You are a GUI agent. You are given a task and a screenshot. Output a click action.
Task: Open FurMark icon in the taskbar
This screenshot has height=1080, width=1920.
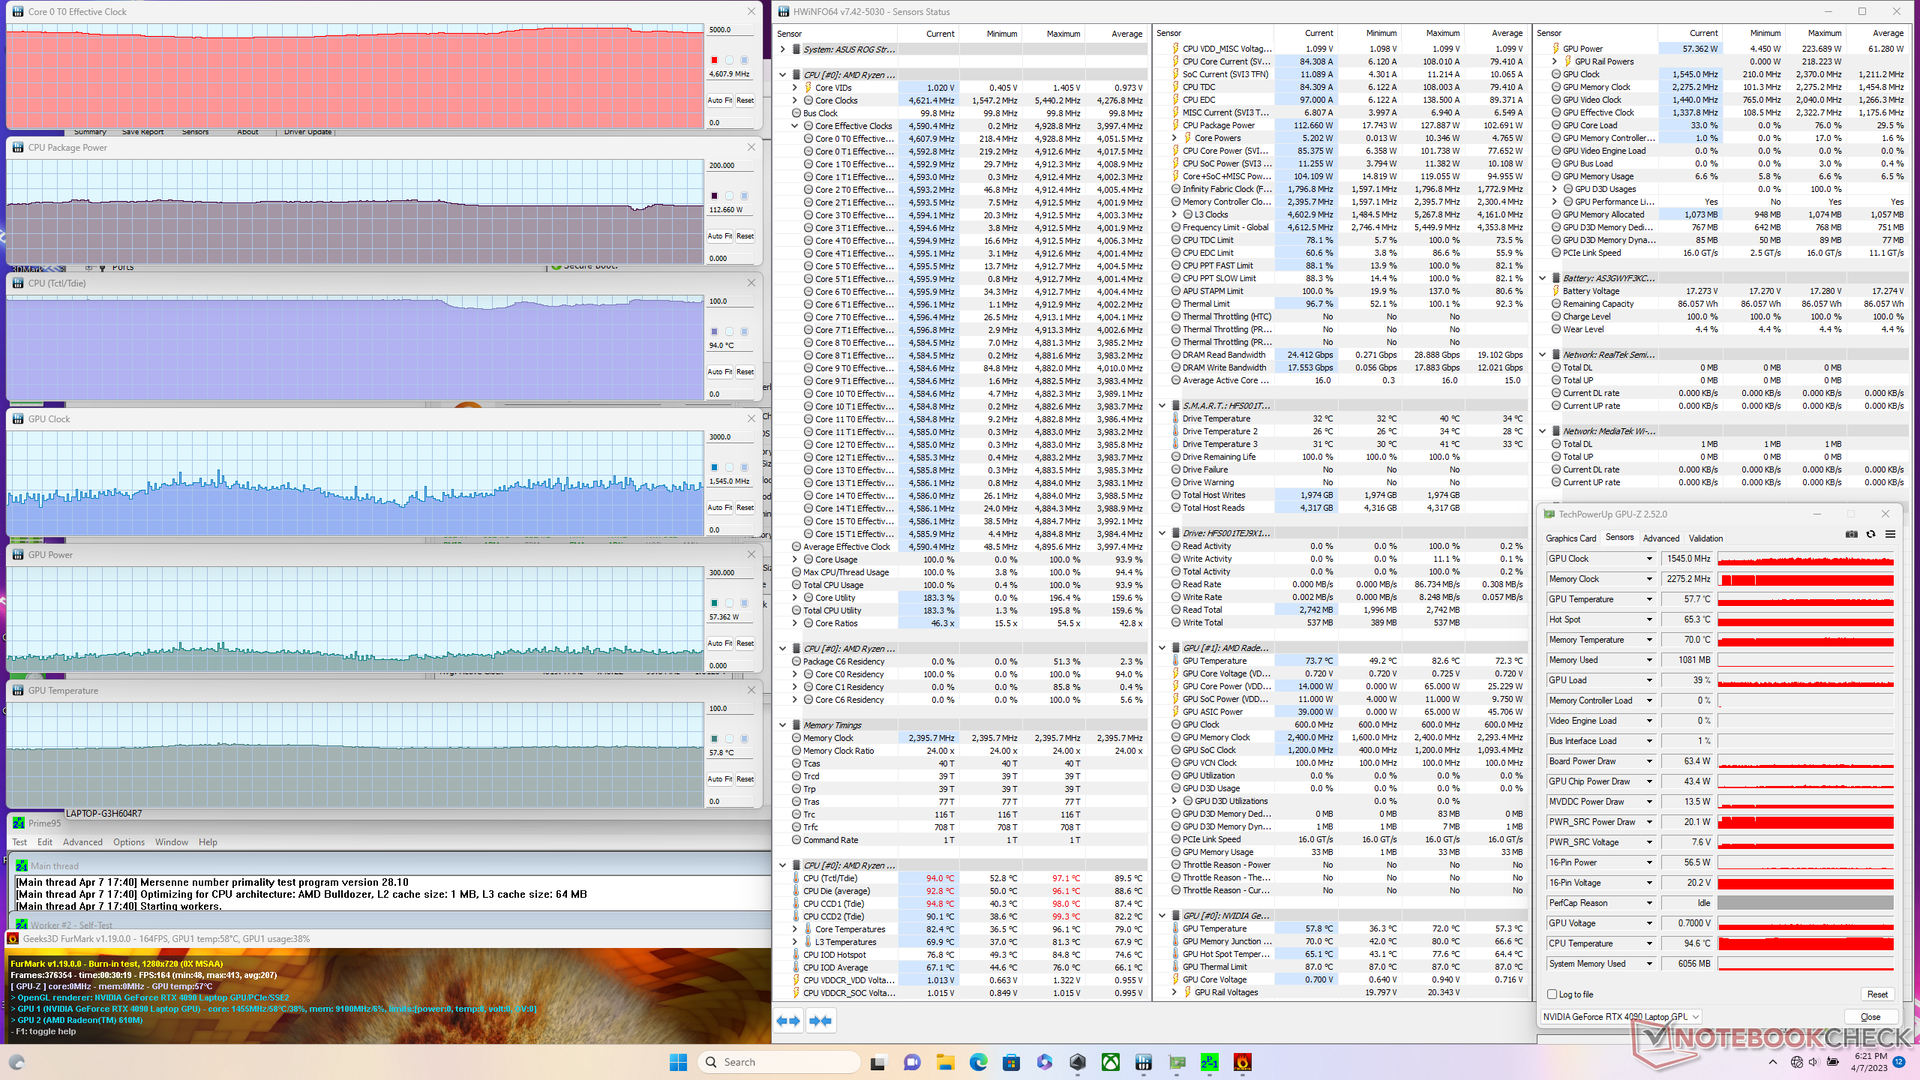coord(1242,1062)
